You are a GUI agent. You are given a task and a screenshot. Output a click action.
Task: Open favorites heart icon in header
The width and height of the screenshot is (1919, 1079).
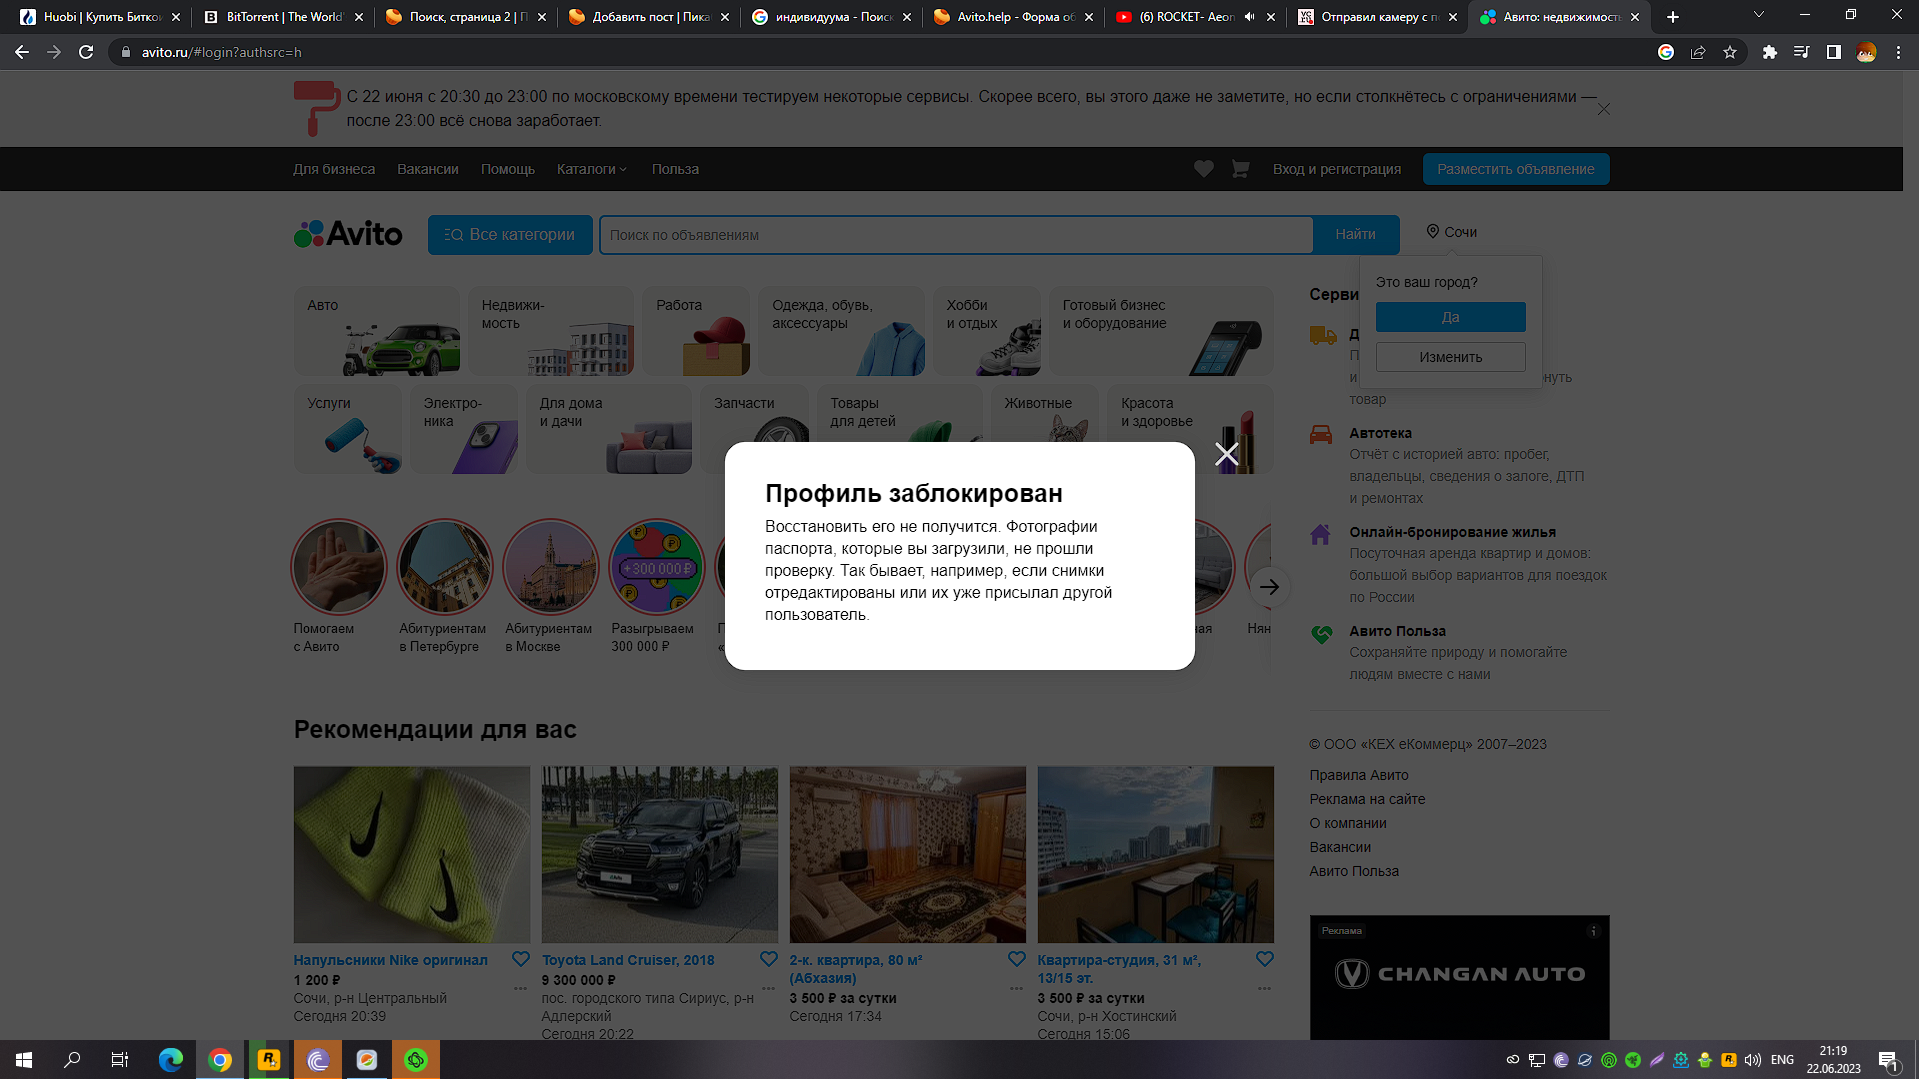click(1204, 169)
